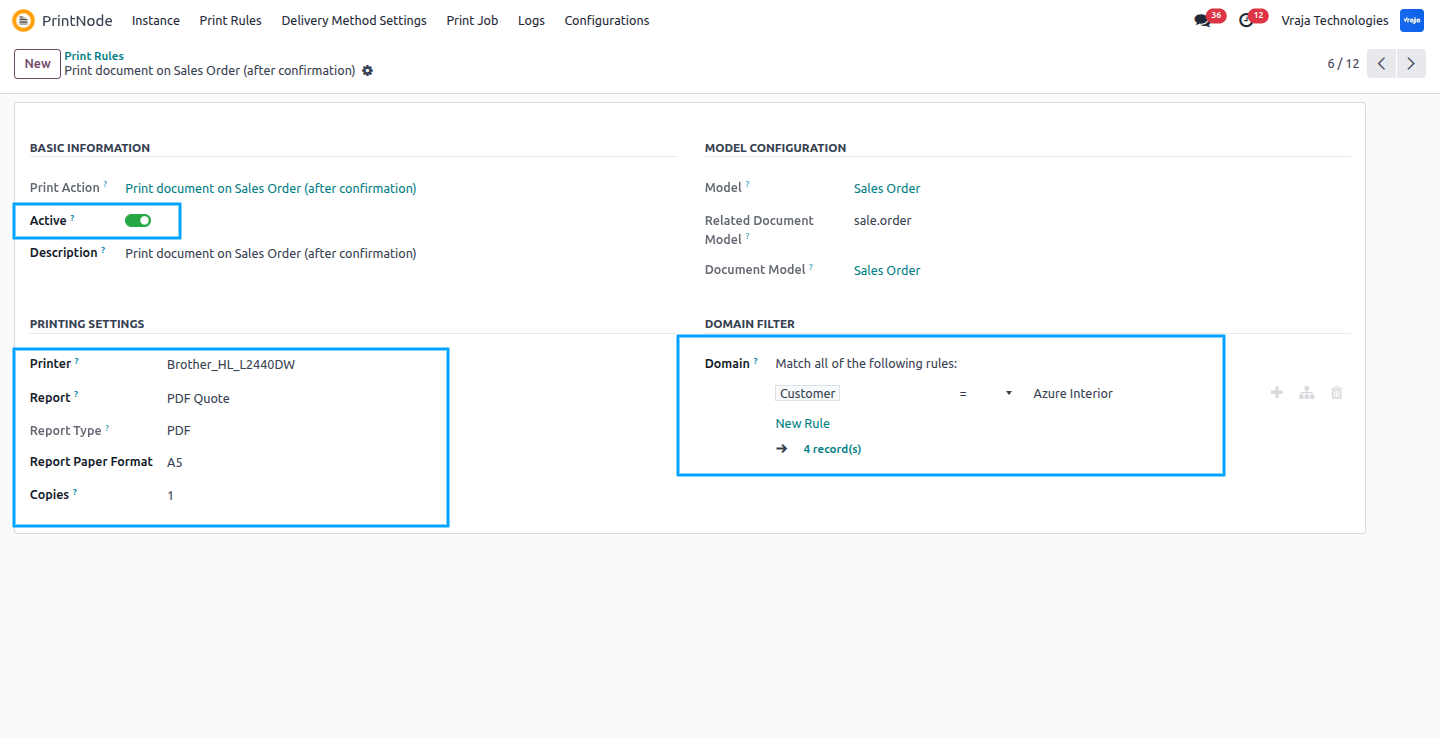1440x738 pixels.
Task: Open the Print Rules menu
Action: click(231, 20)
